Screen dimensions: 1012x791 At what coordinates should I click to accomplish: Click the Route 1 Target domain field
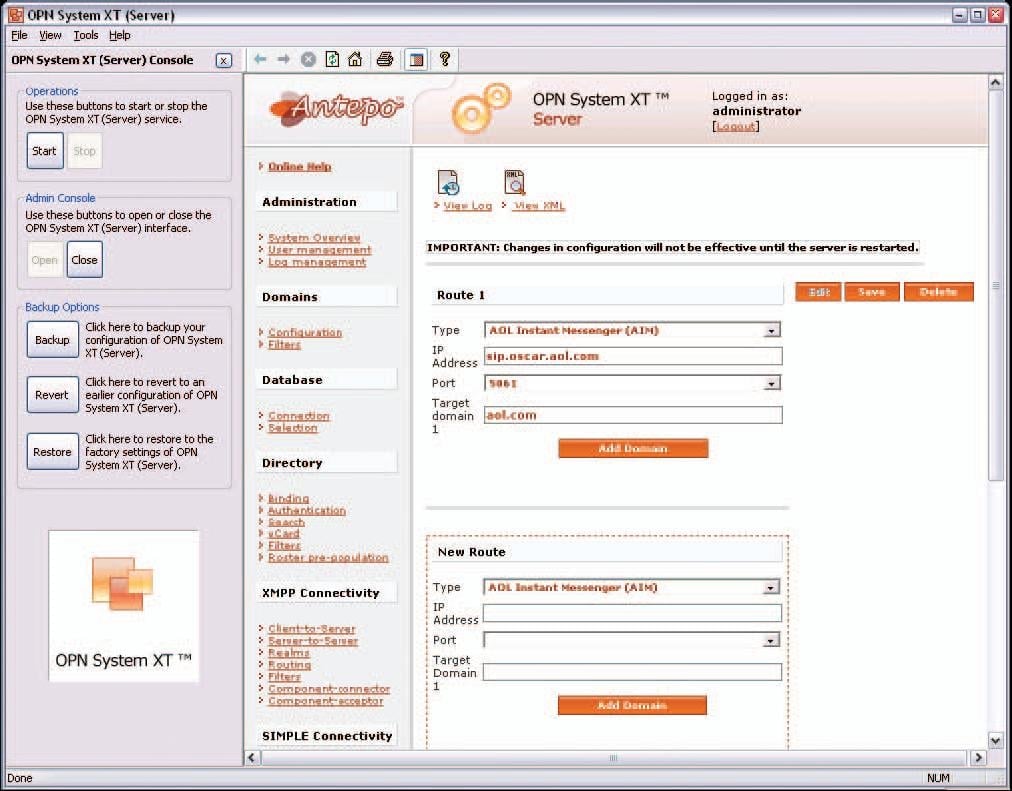click(x=633, y=415)
